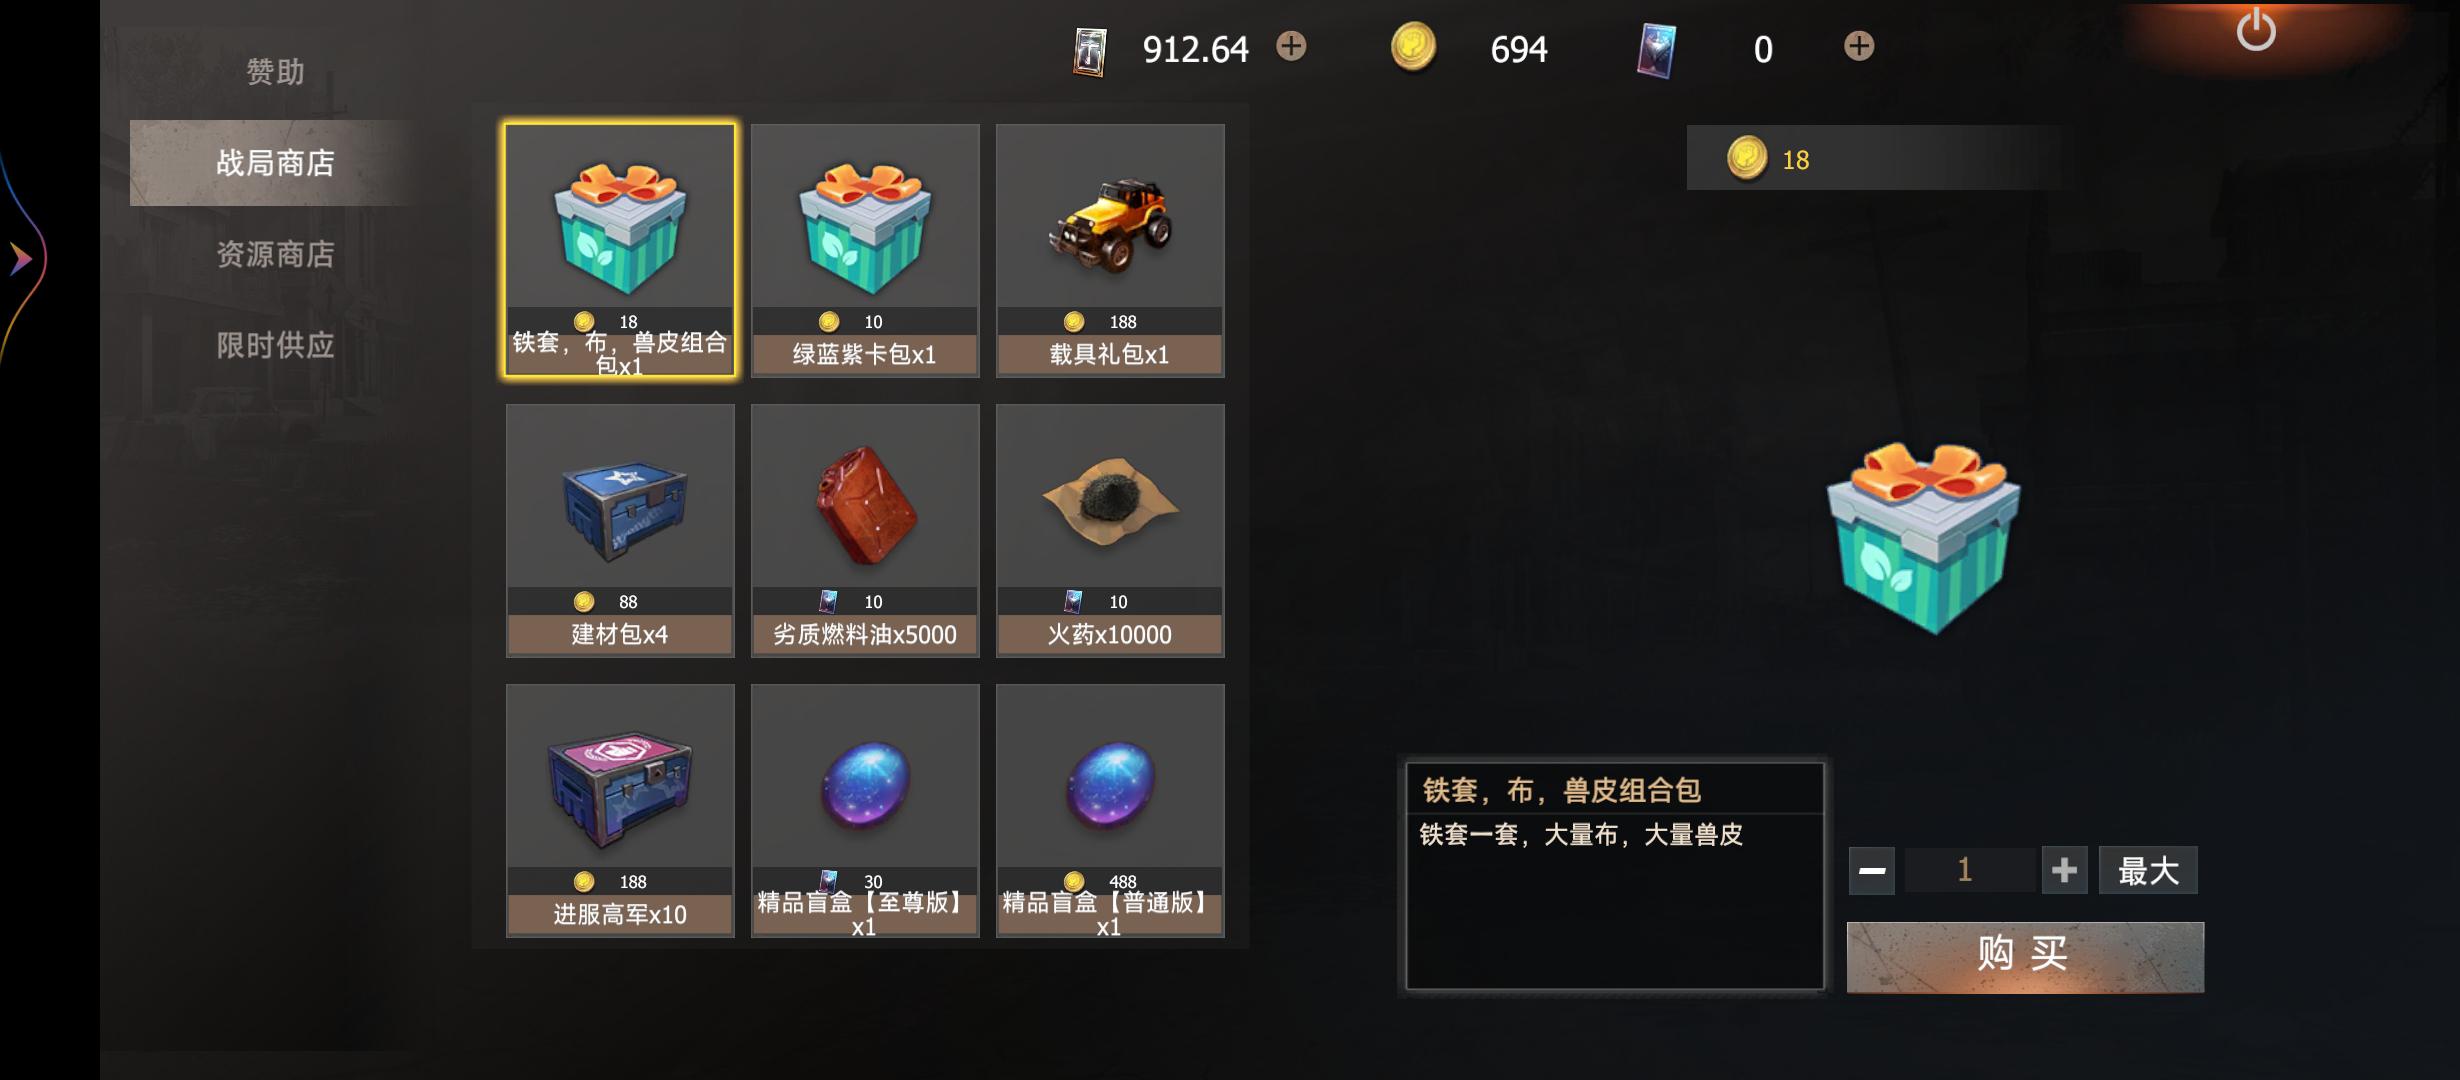
Task: Select the 火药x10000 gunpowder item
Action: (1110, 530)
